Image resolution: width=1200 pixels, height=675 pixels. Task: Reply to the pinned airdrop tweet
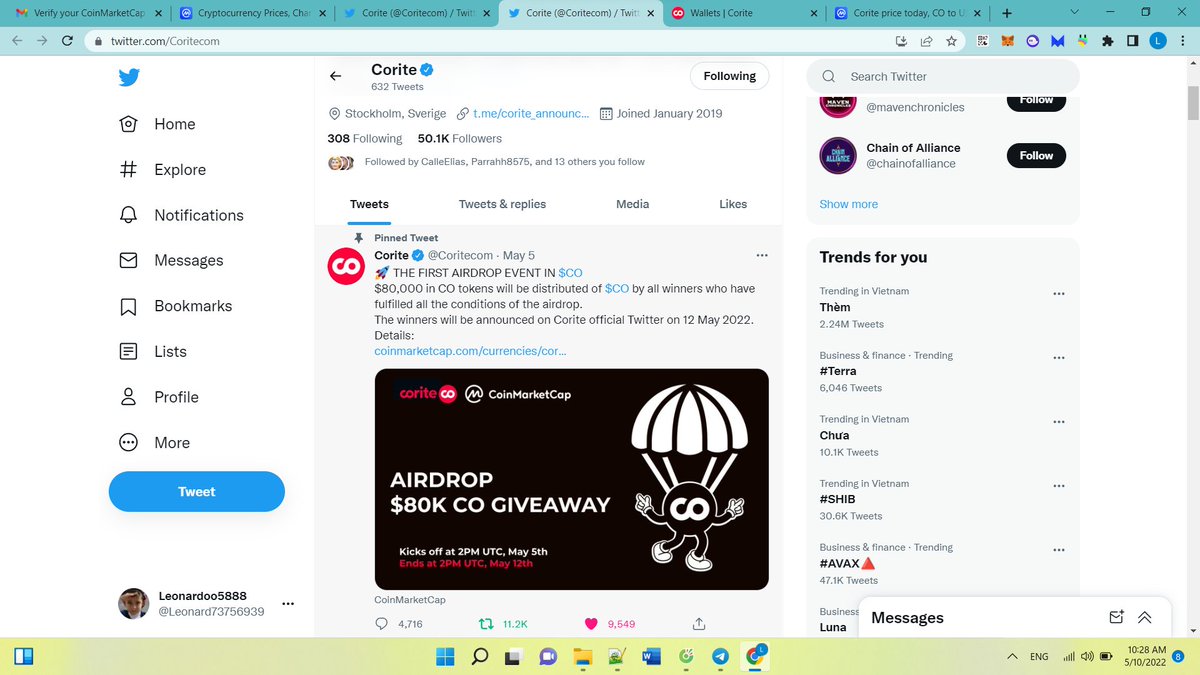coord(381,623)
